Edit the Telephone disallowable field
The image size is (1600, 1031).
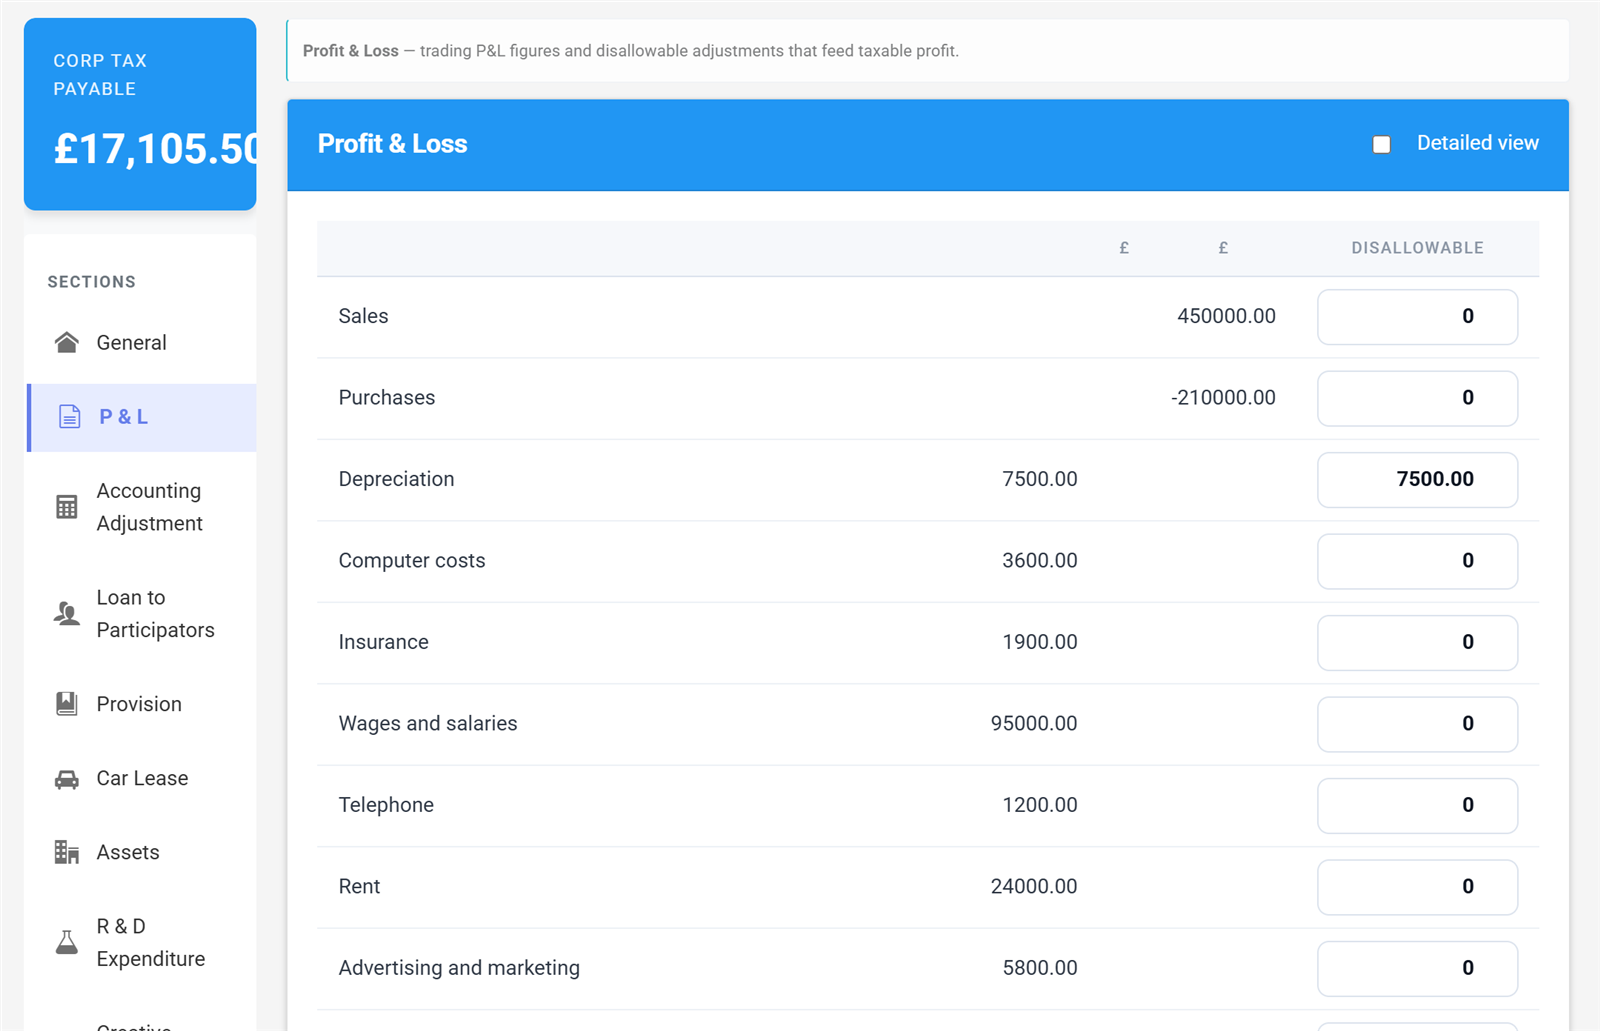tap(1417, 806)
